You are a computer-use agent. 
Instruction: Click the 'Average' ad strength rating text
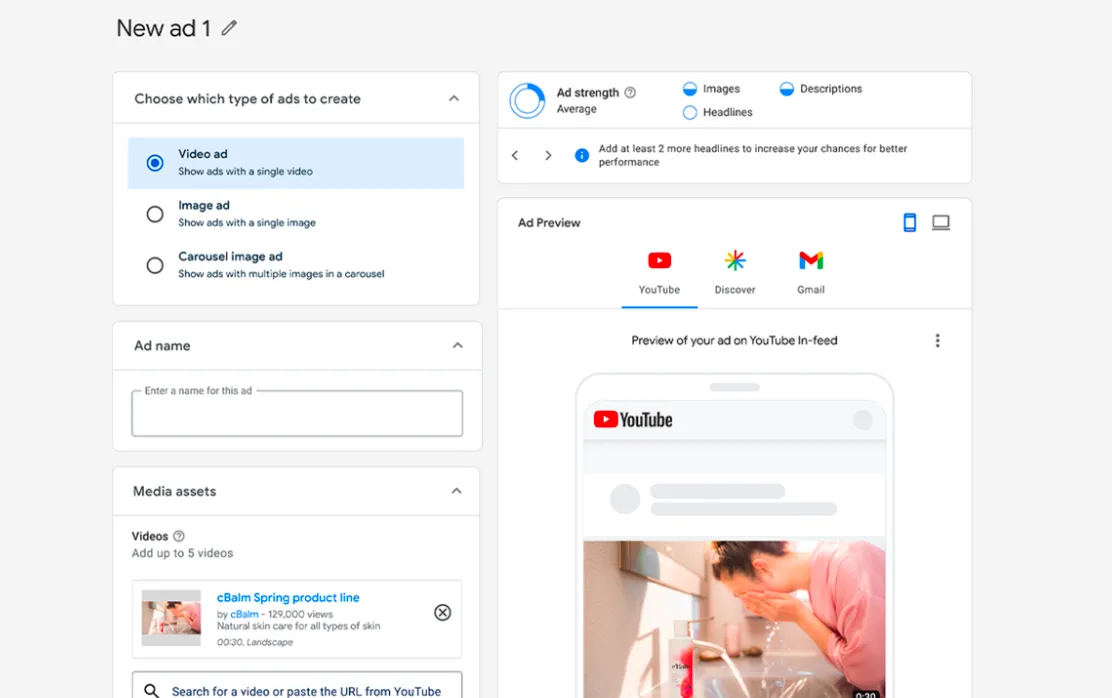[577, 109]
